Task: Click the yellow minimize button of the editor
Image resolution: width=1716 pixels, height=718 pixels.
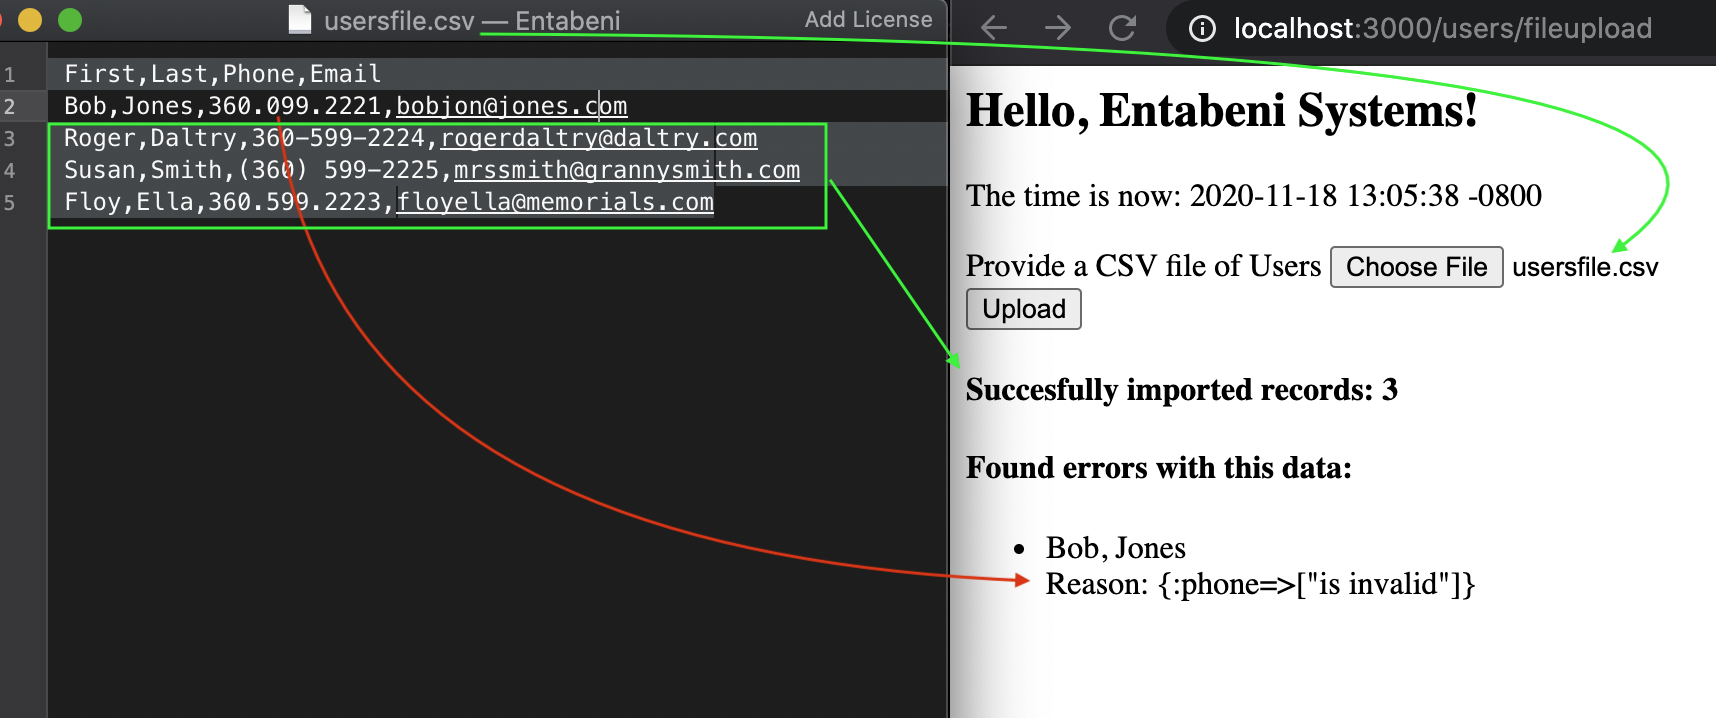Action: (x=30, y=19)
